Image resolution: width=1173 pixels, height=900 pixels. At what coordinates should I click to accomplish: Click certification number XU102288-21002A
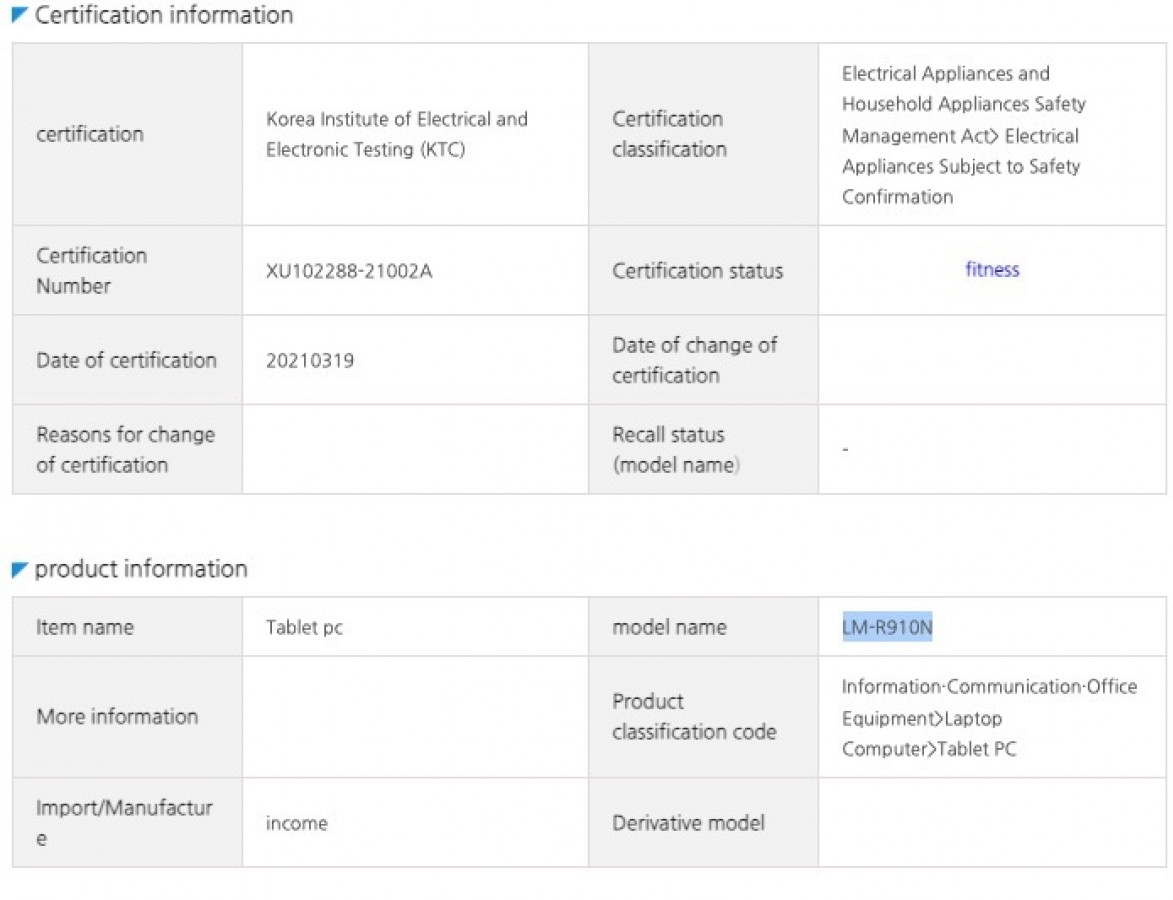[349, 271]
